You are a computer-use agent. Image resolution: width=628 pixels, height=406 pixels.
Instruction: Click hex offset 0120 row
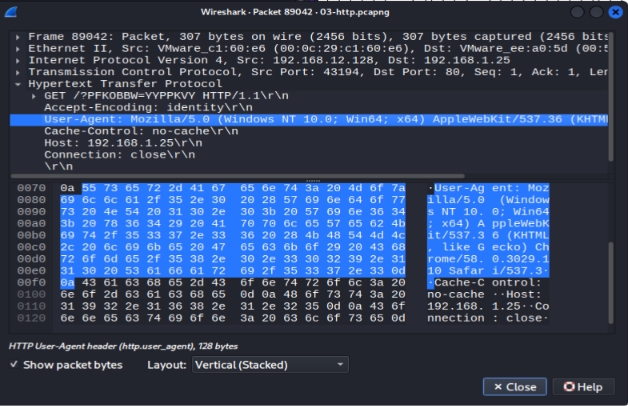[x=31, y=318]
